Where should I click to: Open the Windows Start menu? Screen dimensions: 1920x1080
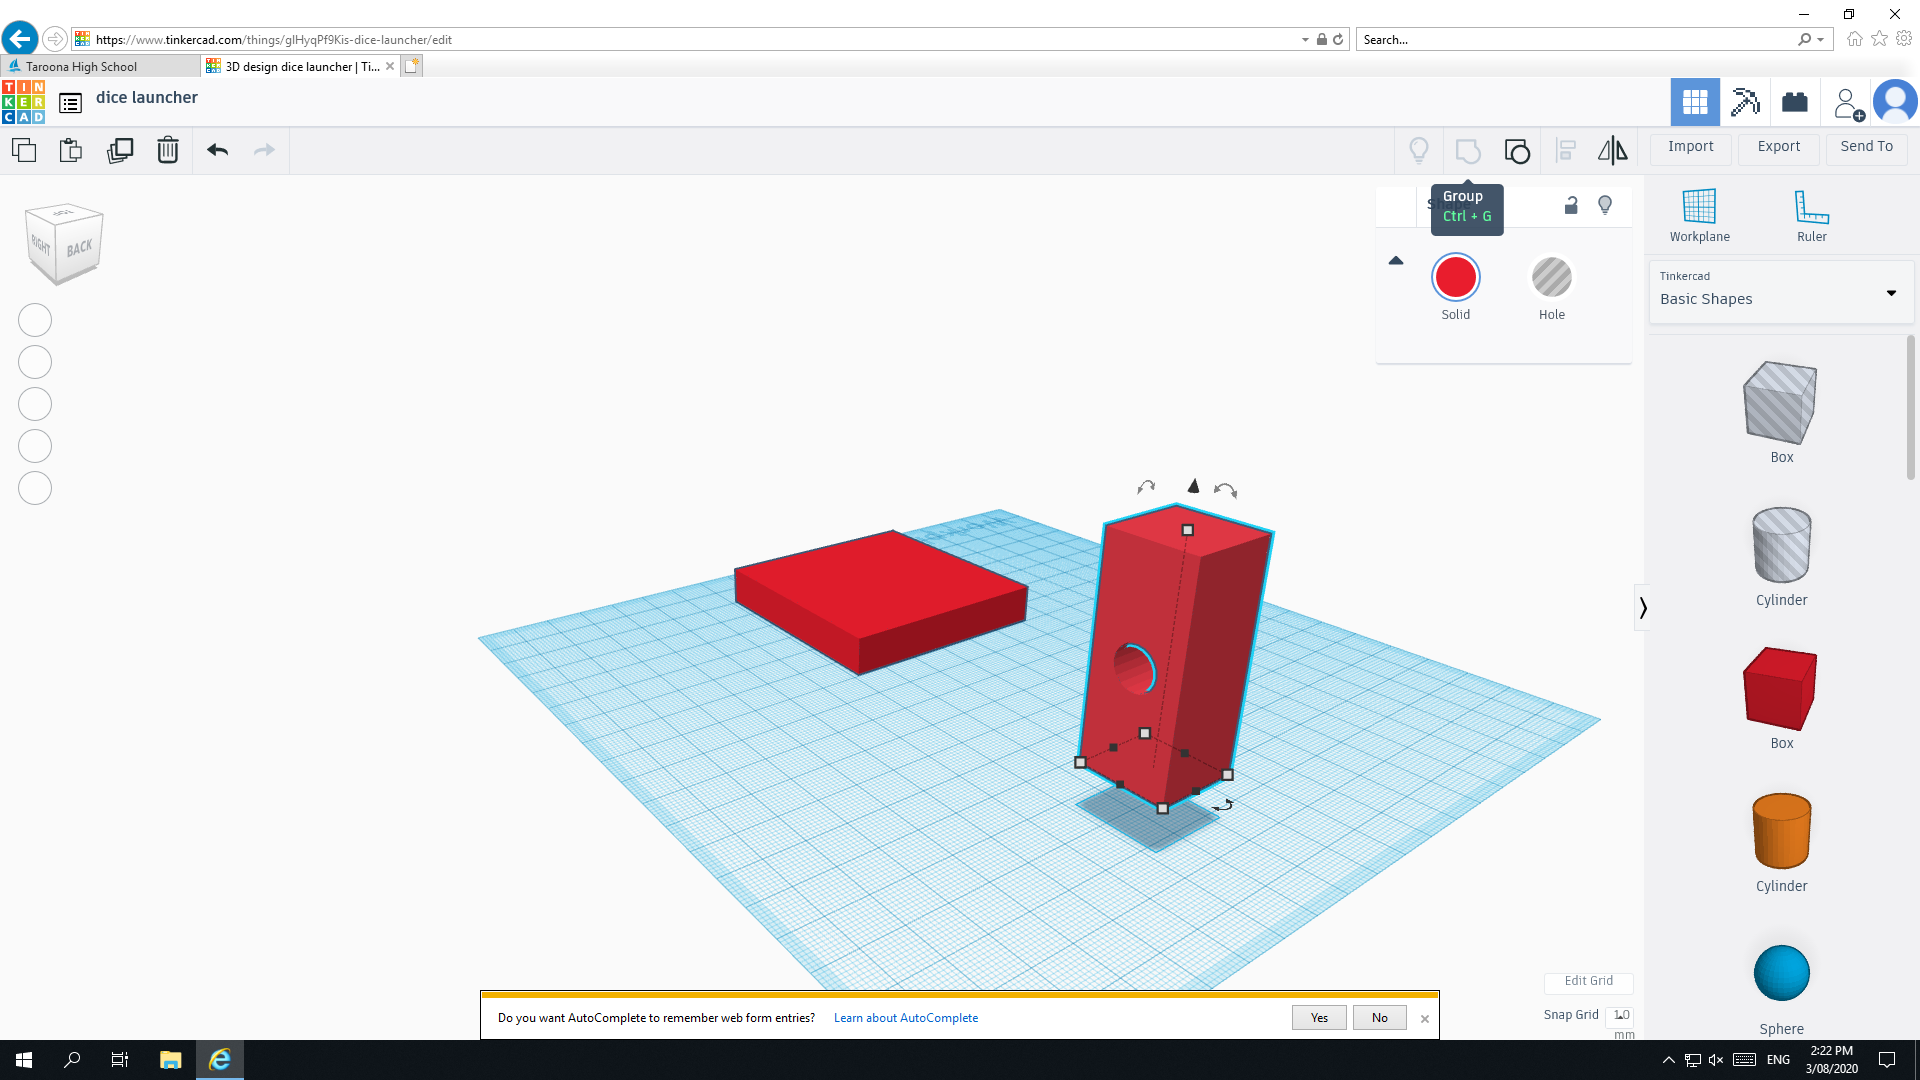tap(24, 1060)
